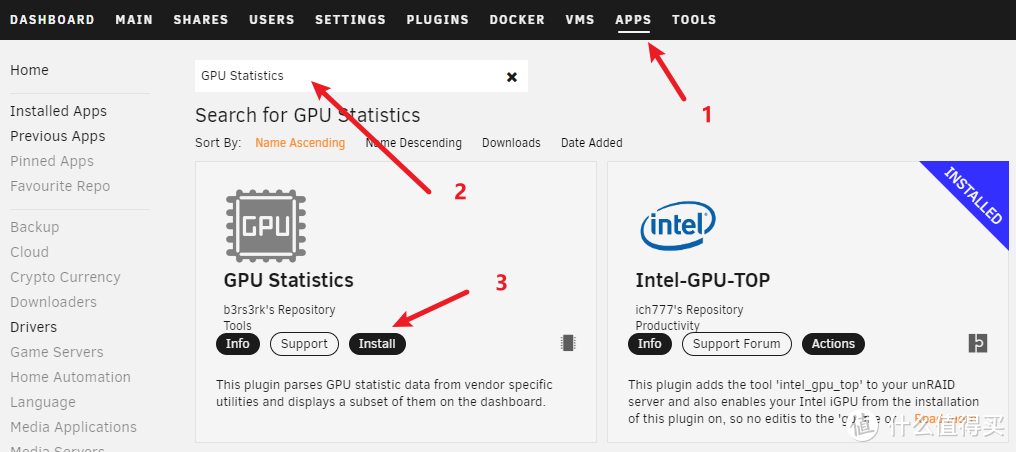Select the Drivers category
Image resolution: width=1016 pixels, height=452 pixels.
coord(33,327)
